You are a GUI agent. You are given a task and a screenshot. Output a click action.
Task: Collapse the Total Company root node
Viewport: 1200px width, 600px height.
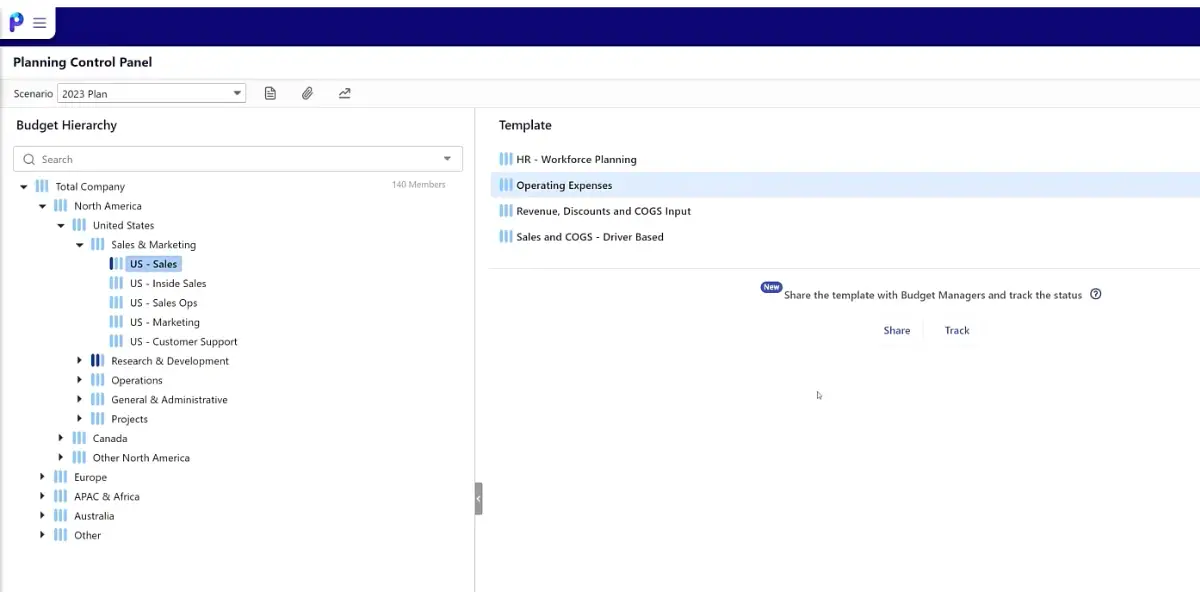coord(24,187)
